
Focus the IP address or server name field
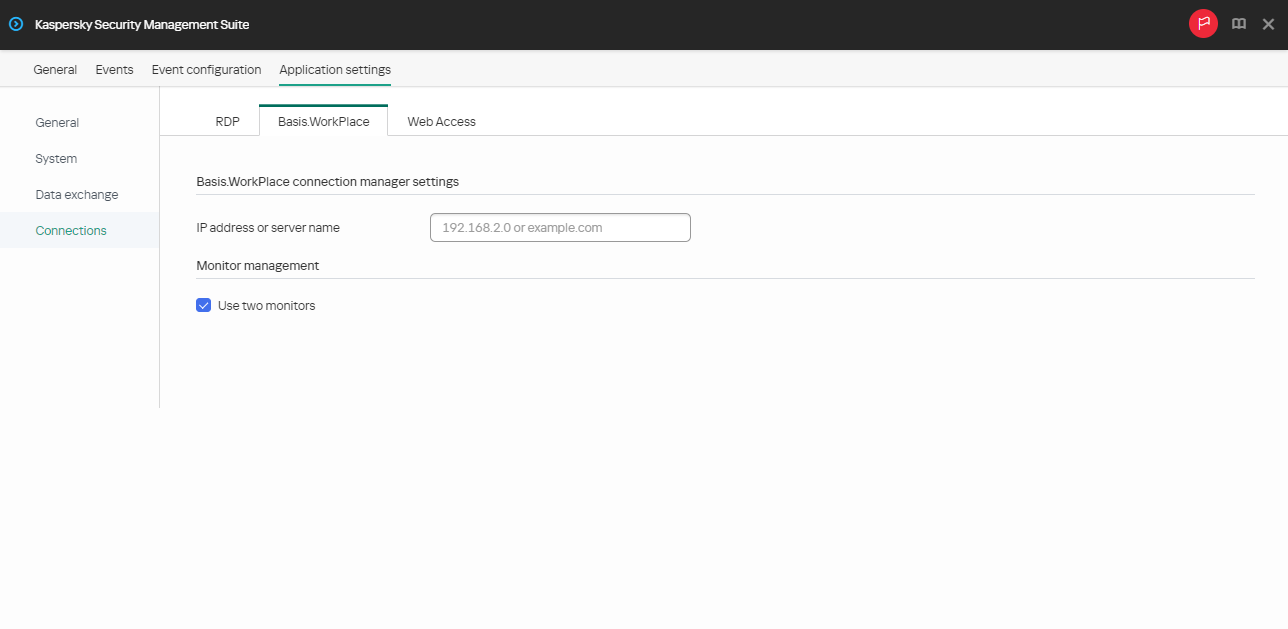[559, 227]
